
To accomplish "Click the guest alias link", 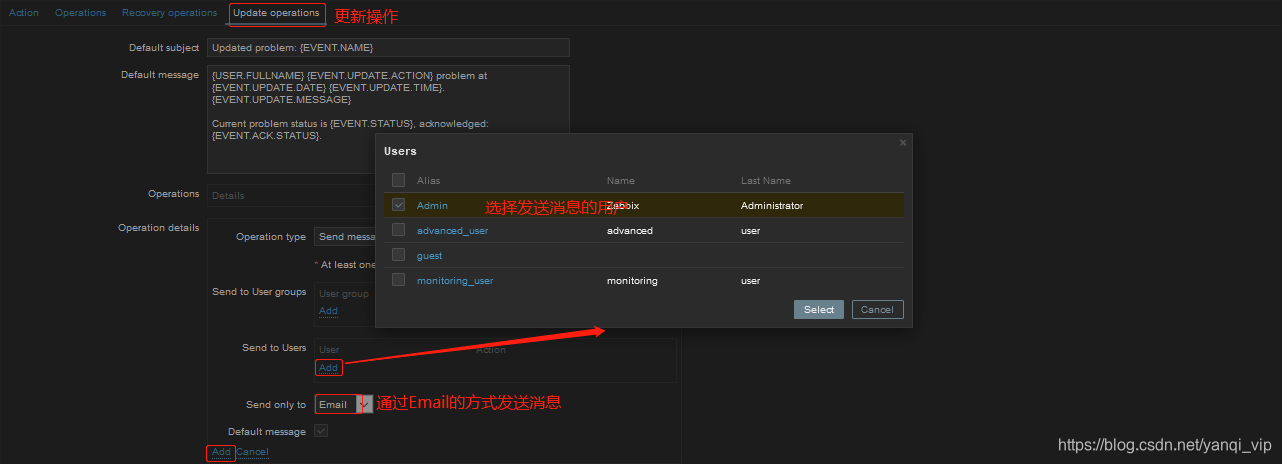I will (429, 256).
